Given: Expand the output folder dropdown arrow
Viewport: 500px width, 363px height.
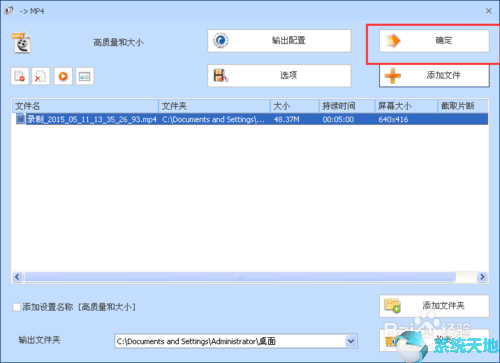Looking at the screenshot, I should (351, 341).
